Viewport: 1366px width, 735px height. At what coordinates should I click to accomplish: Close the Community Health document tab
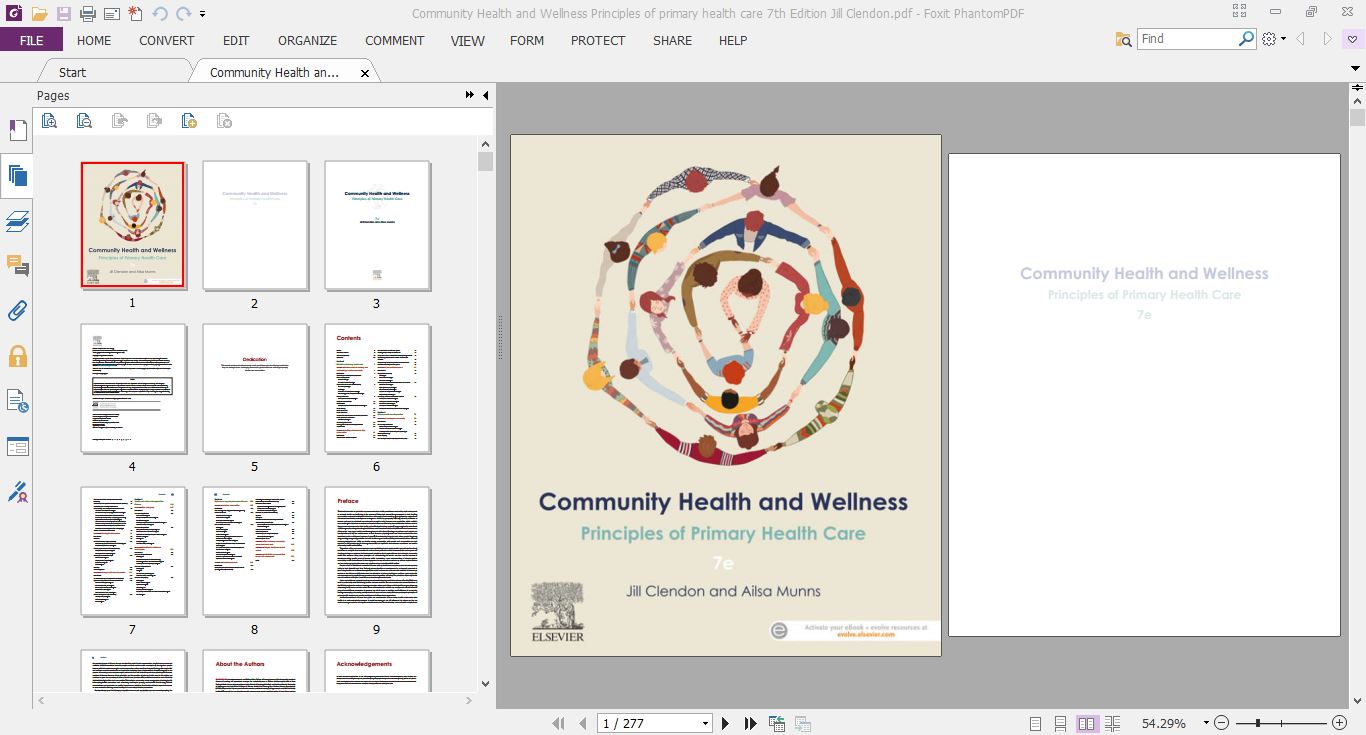[365, 73]
